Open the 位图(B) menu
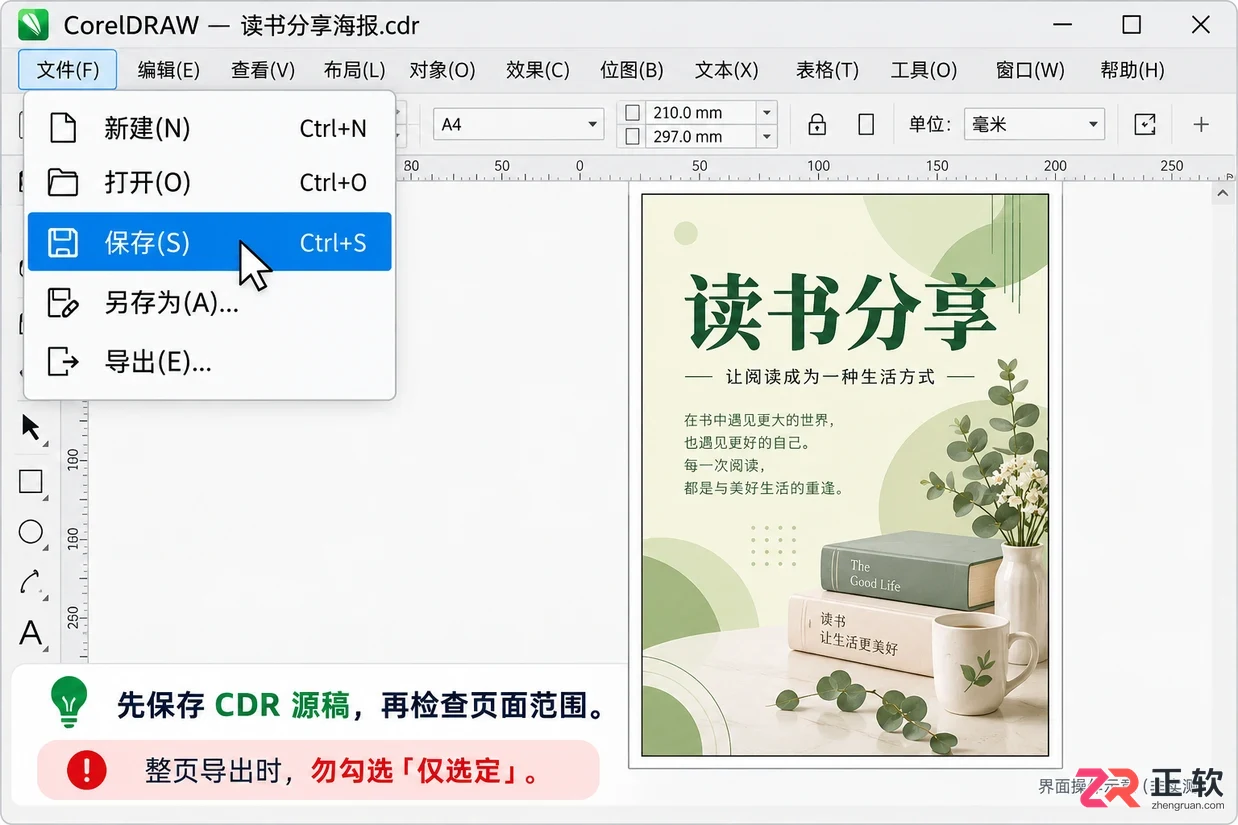The width and height of the screenshot is (1238, 825). coord(632,70)
